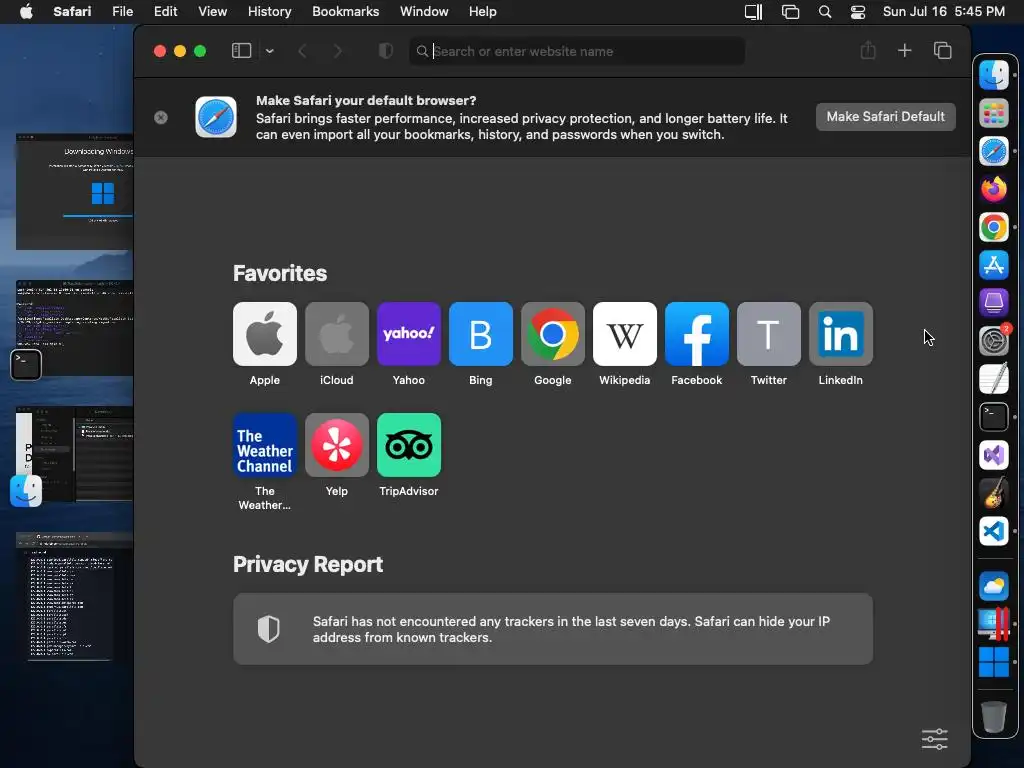
Task: Expand the tab group dropdown arrow
Action: pos(270,51)
